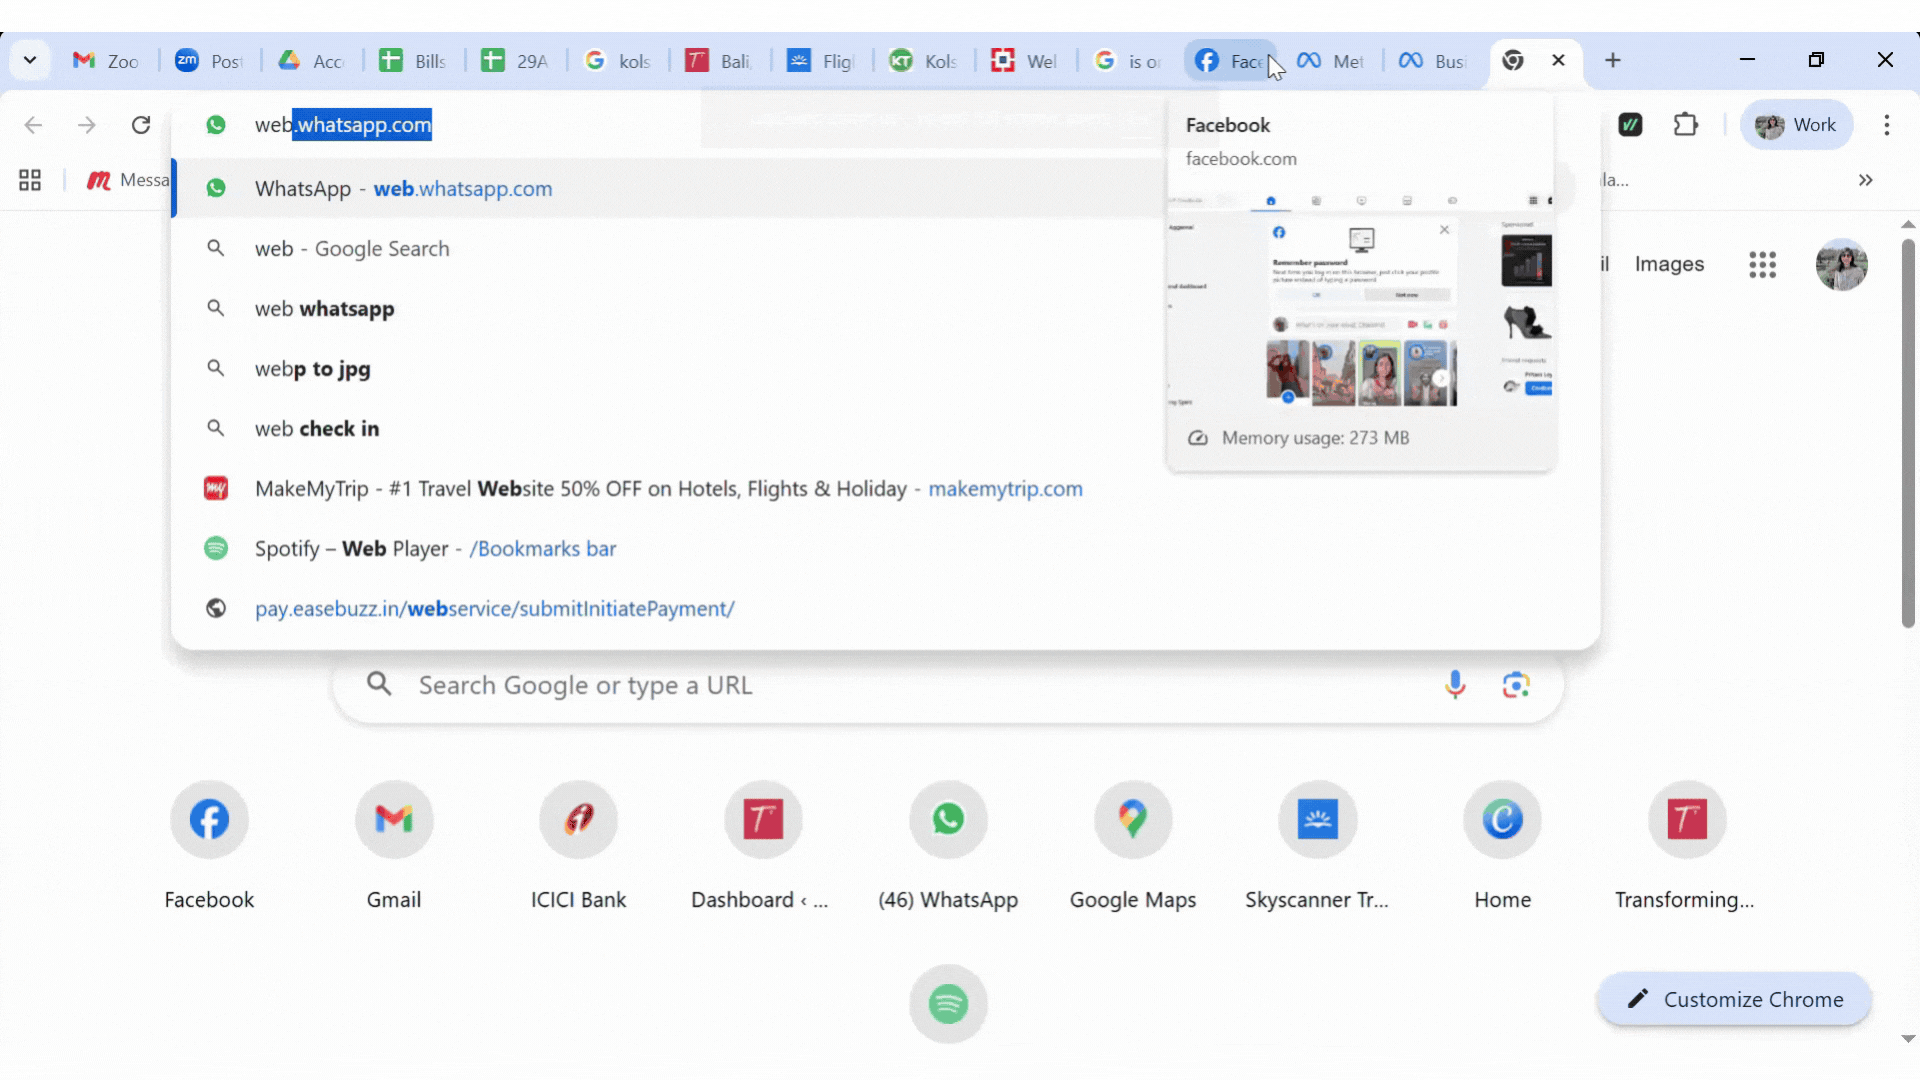
Task: Click the Extensions puzzle piece icon
Action: (1686, 125)
